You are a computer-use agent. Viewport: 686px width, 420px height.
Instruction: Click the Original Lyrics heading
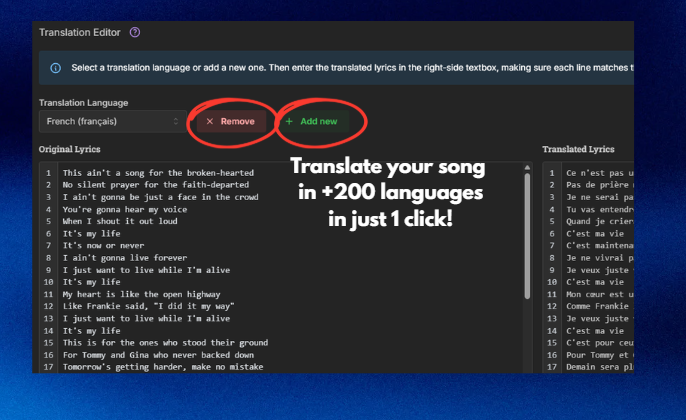tap(70, 149)
